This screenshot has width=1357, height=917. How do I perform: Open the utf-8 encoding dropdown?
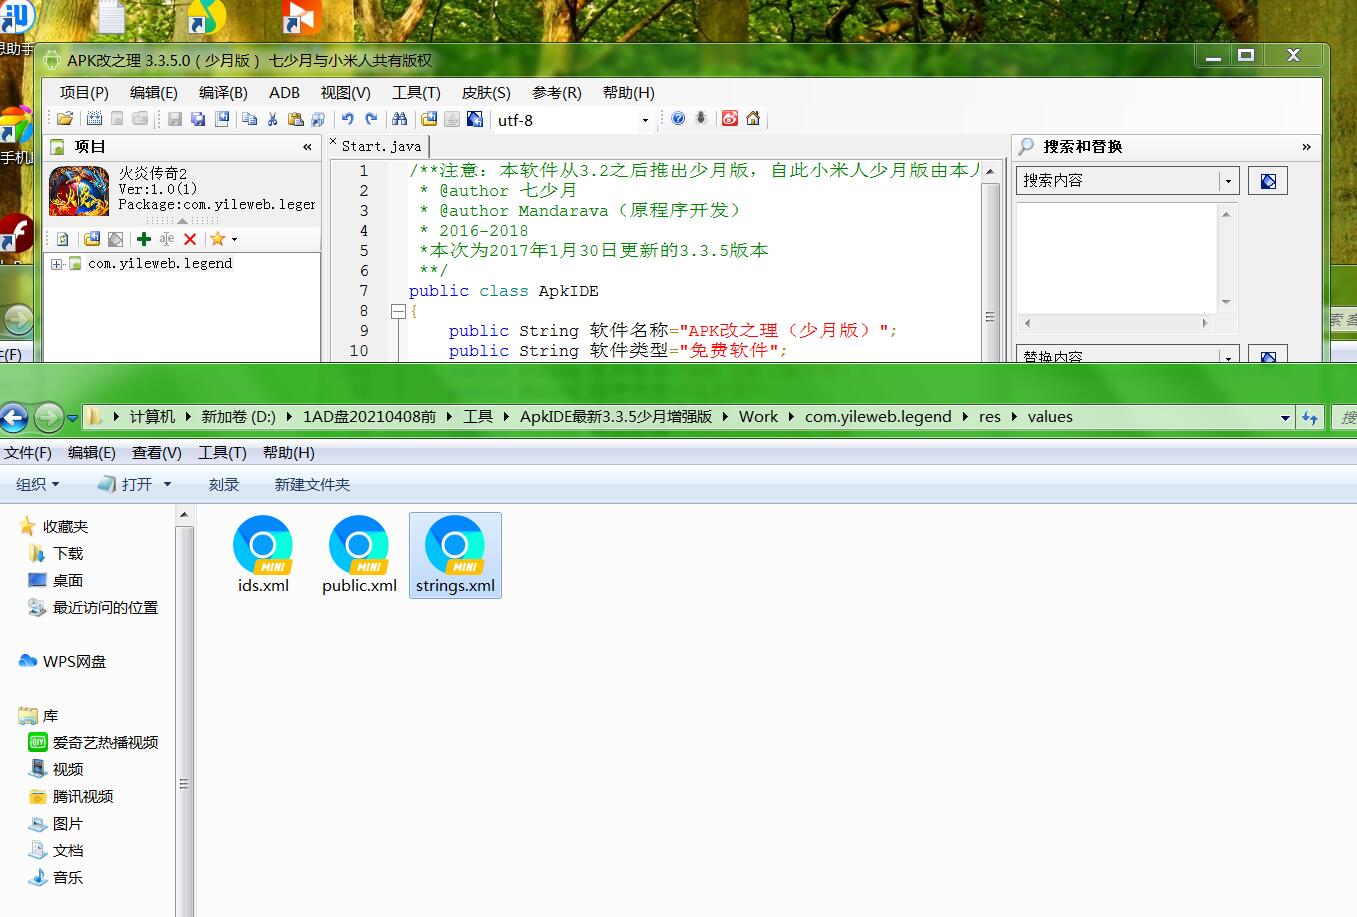coord(645,121)
